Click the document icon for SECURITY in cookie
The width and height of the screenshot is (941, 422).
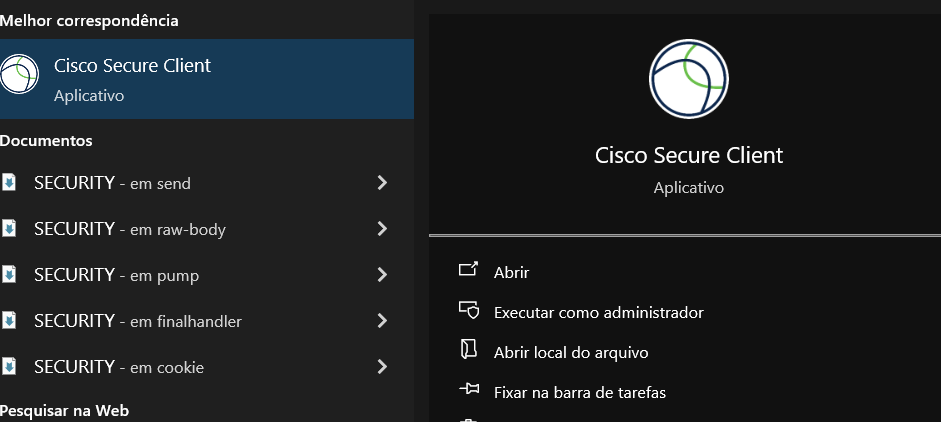(x=8, y=366)
